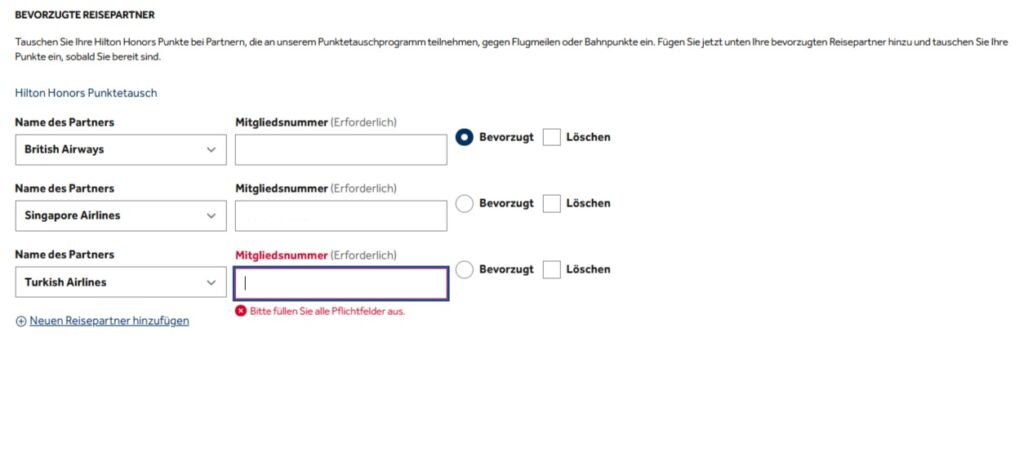Check Löschen box for Singapore Airlines
1024x470 pixels.
click(x=551, y=203)
